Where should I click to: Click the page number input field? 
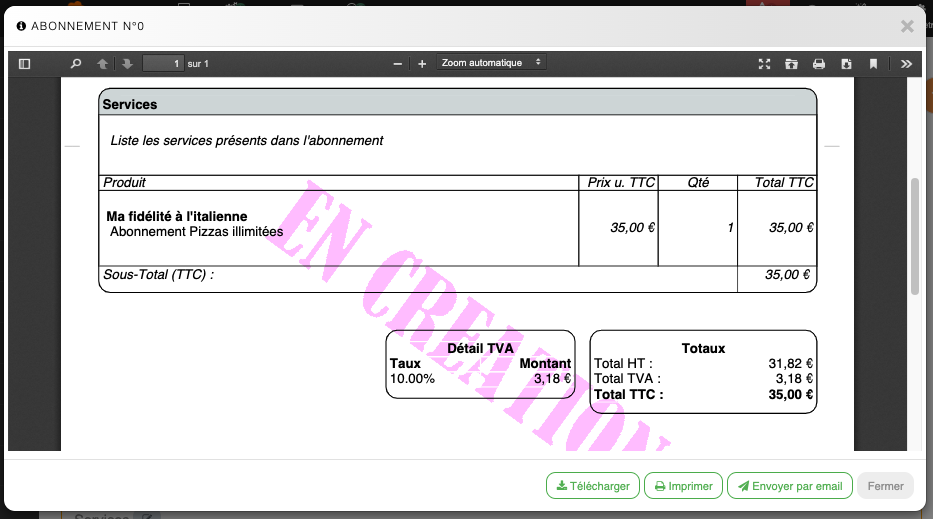[x=163, y=64]
